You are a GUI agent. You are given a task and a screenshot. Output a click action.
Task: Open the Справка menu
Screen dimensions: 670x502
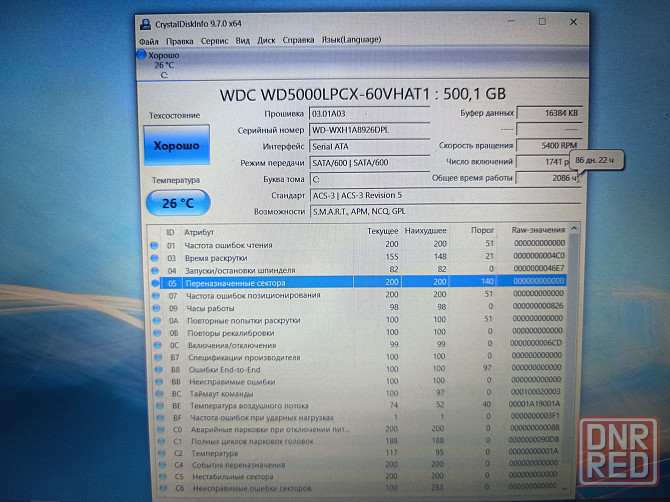298,41
